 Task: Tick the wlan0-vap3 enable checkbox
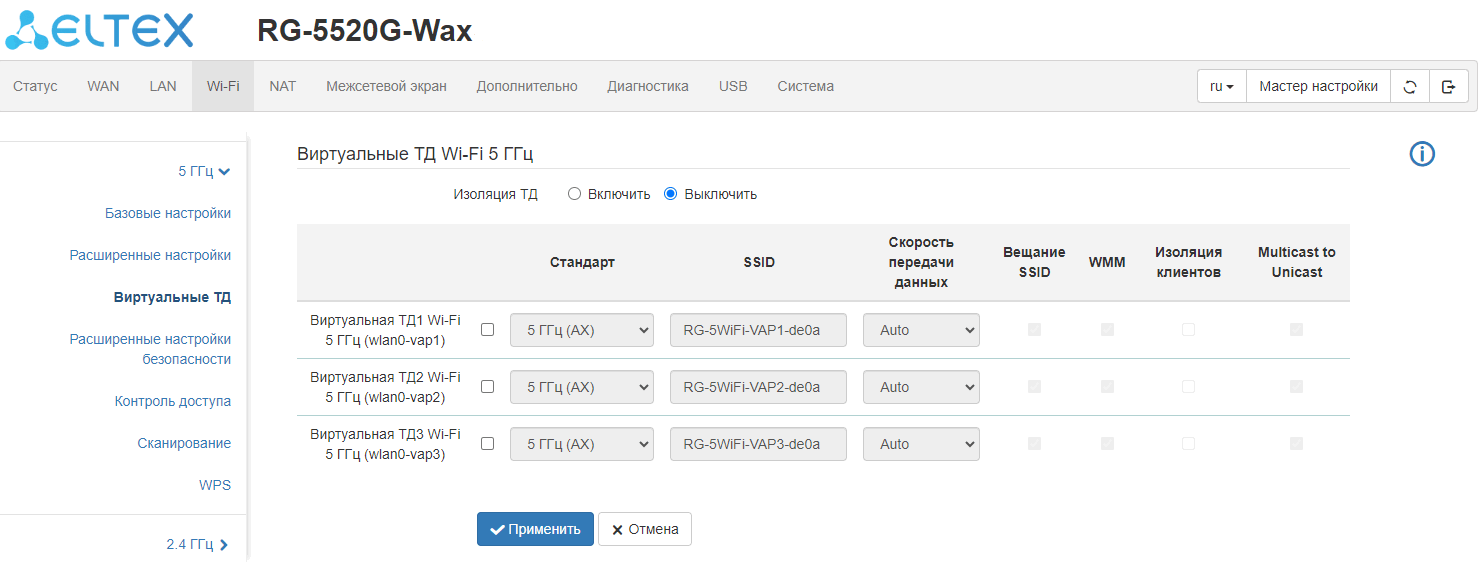487,444
